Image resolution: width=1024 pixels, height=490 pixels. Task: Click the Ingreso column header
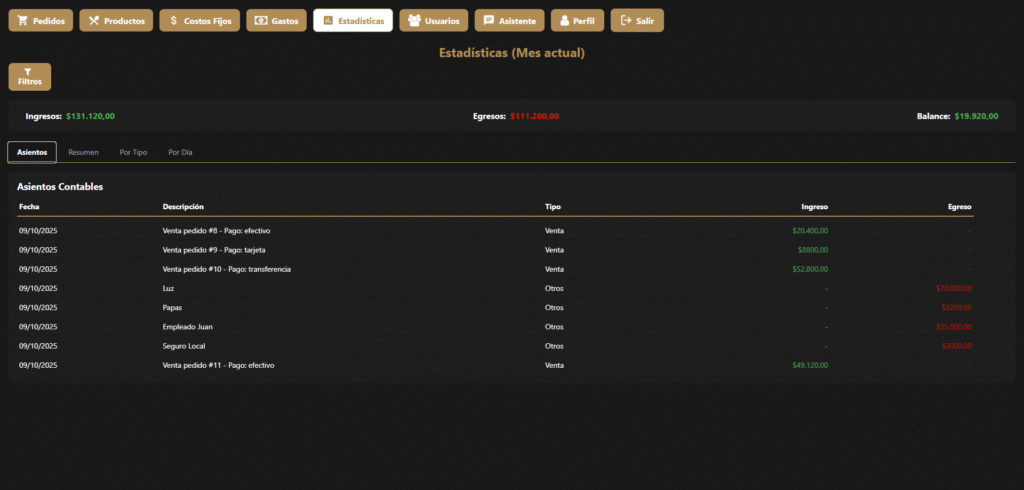point(814,207)
